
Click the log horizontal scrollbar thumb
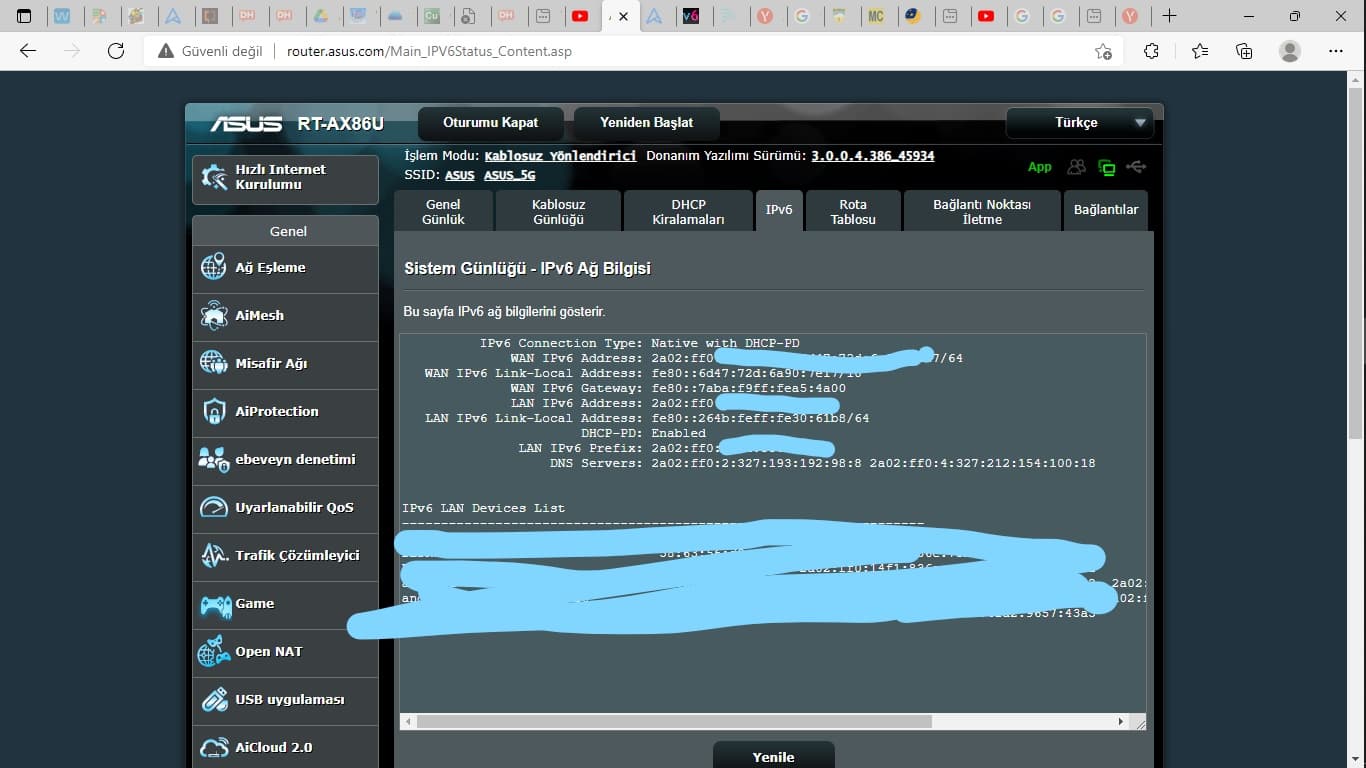pyautogui.click(x=674, y=721)
